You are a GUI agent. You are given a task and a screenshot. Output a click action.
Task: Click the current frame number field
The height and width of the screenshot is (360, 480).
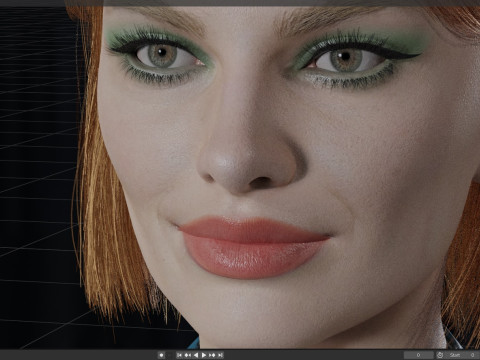[419, 355]
